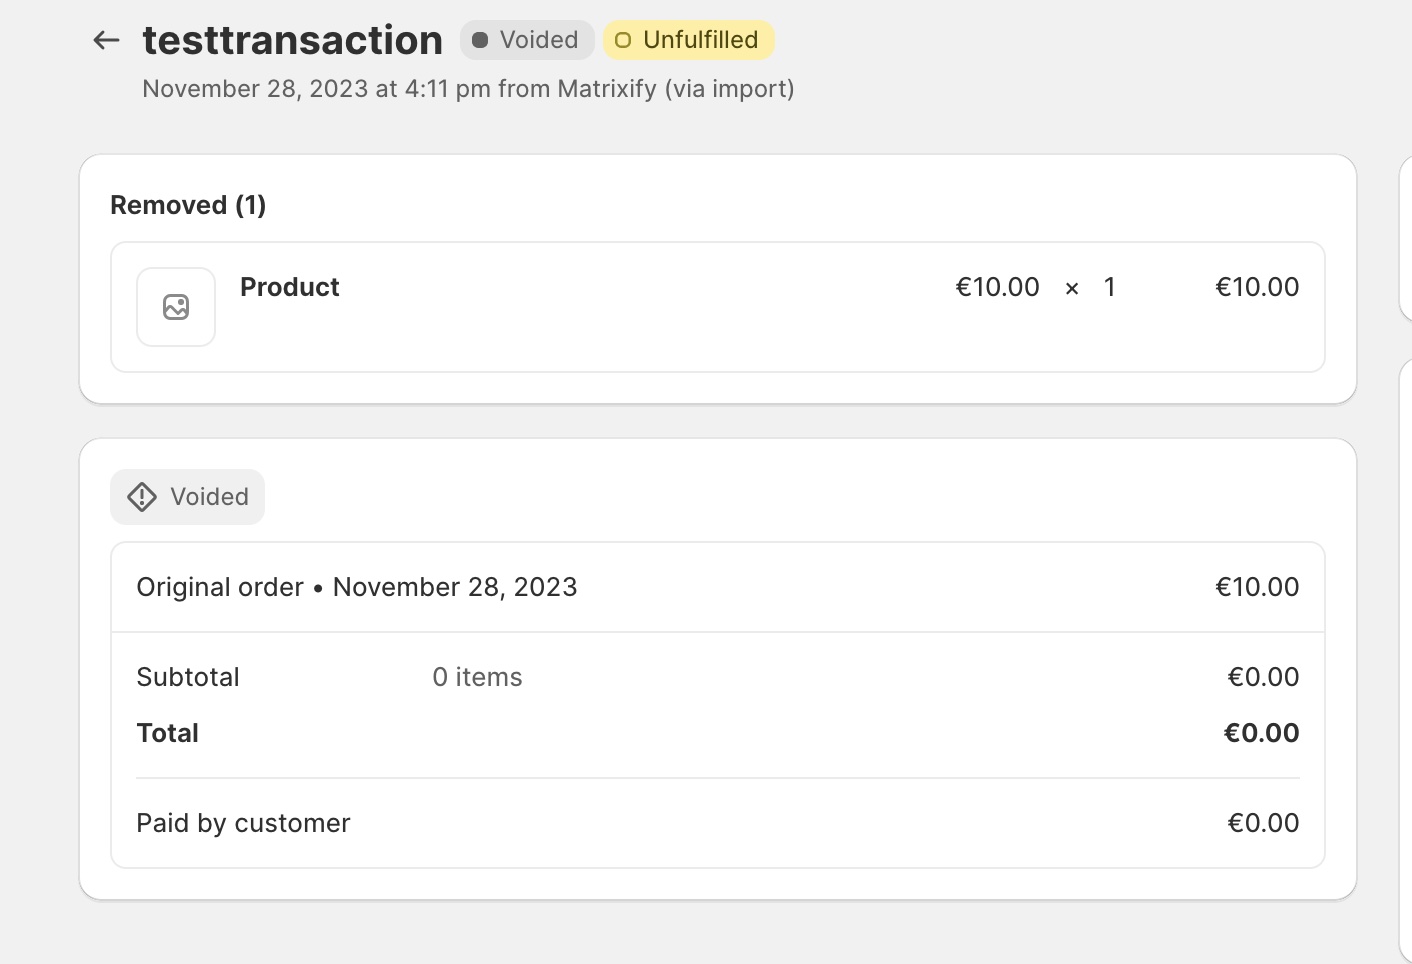
Task: Click the quantity value of 1
Action: [x=1109, y=287]
